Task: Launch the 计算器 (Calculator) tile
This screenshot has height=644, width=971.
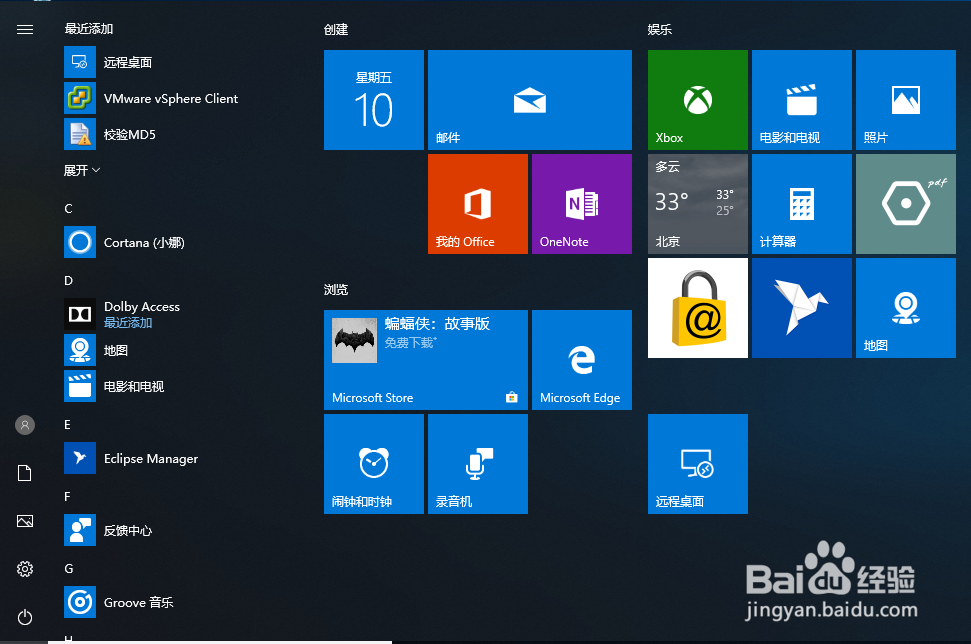Action: pos(801,203)
